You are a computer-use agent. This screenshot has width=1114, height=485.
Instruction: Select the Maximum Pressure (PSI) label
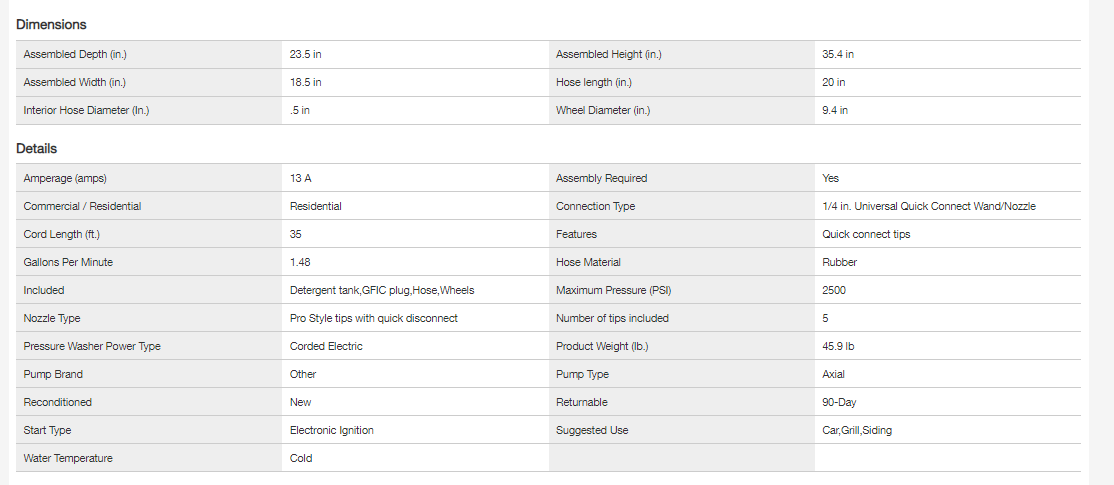(613, 290)
